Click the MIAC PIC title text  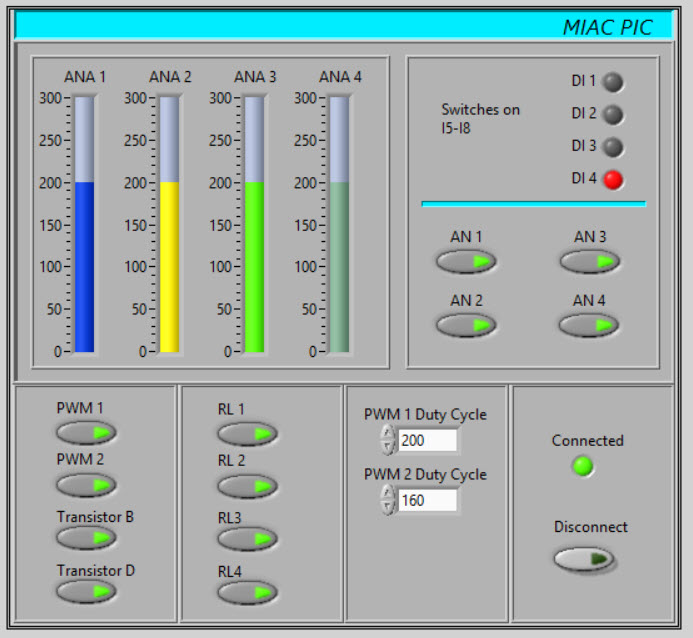pos(607,27)
